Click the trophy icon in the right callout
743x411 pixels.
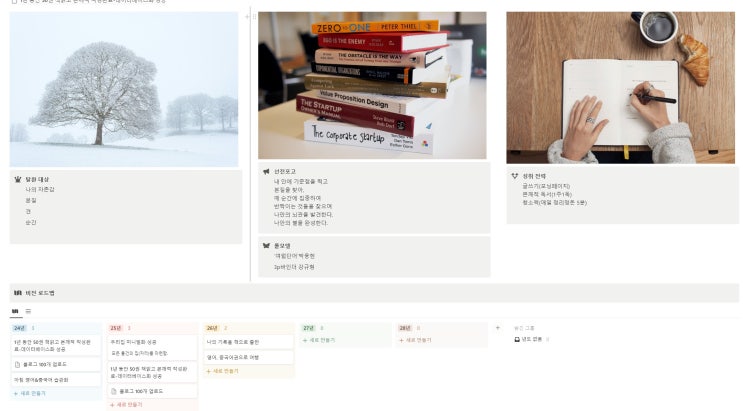(515, 176)
